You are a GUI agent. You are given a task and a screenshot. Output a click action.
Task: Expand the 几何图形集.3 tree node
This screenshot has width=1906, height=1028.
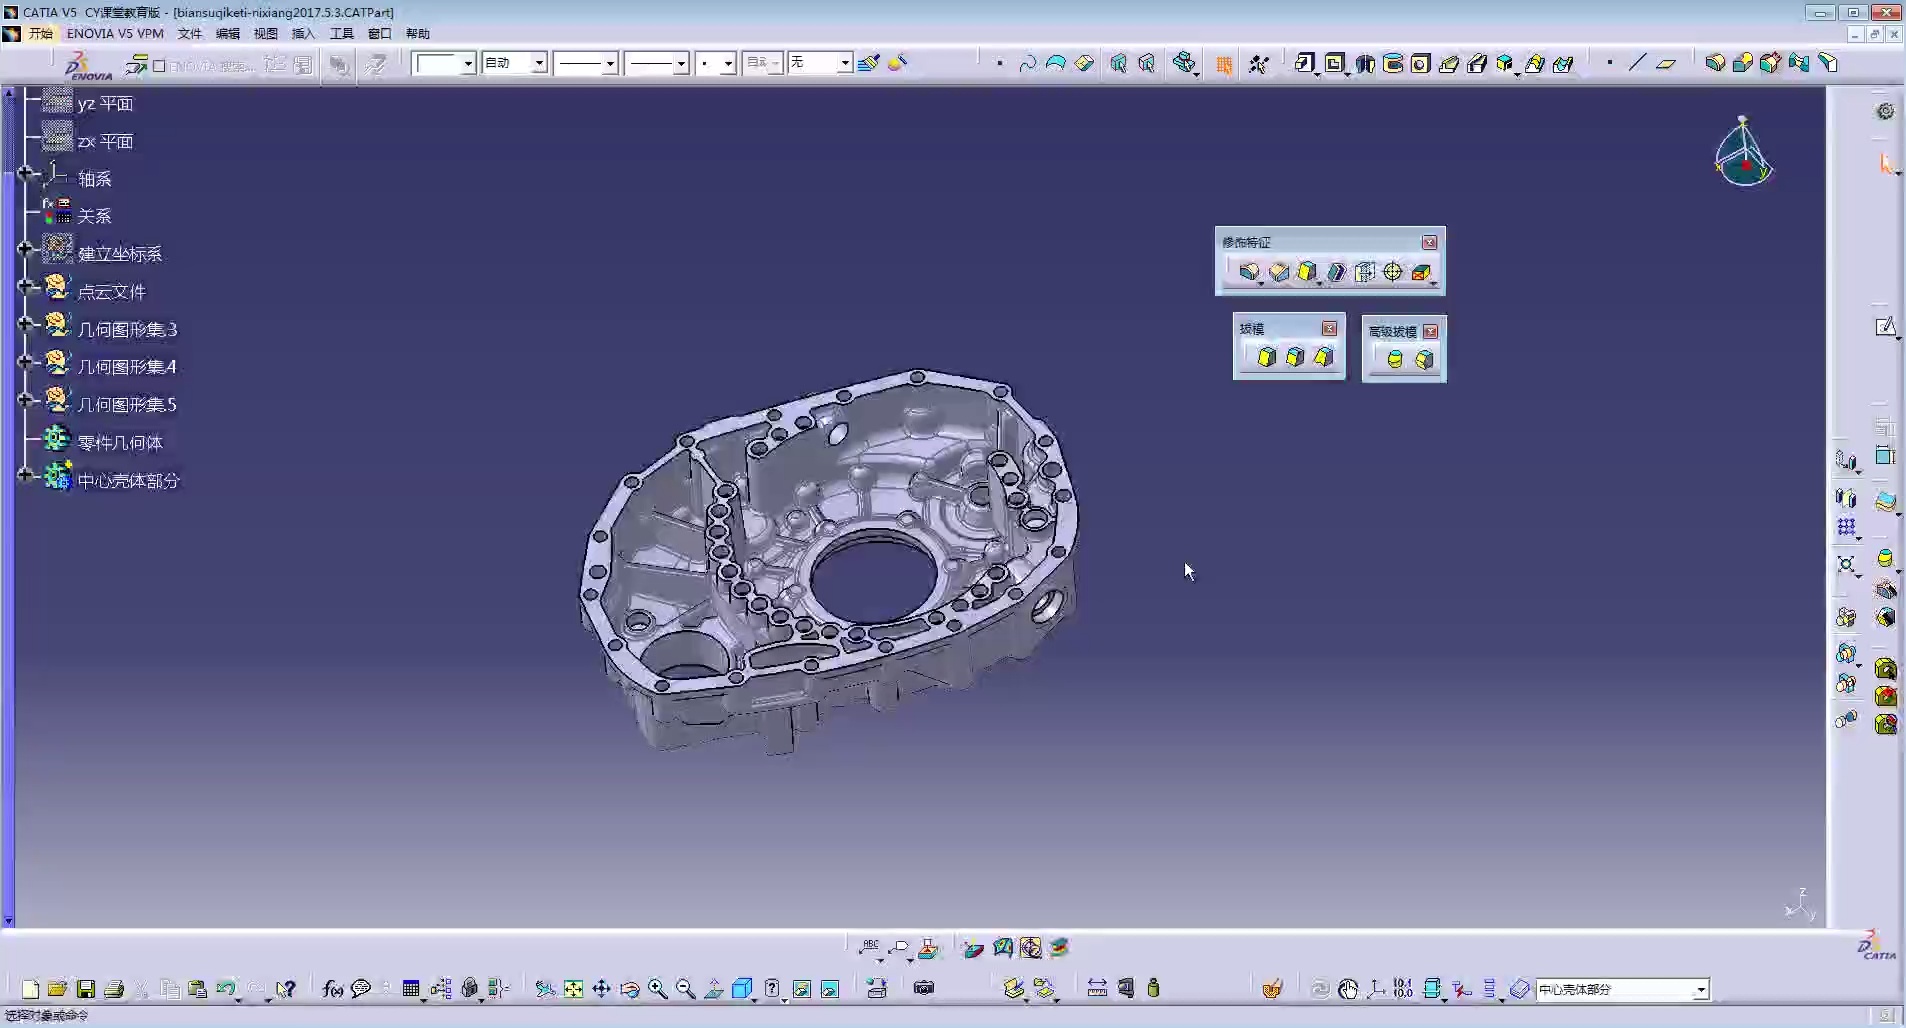click(x=26, y=325)
